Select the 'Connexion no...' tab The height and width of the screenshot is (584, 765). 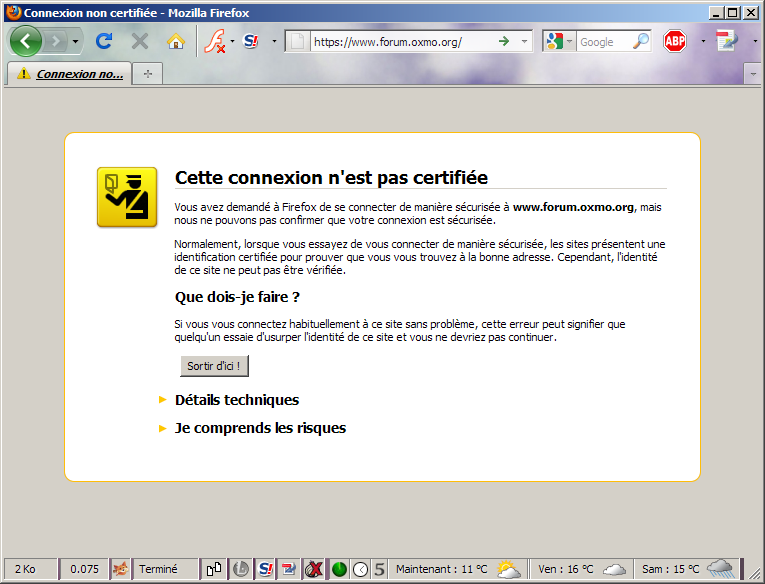70,74
